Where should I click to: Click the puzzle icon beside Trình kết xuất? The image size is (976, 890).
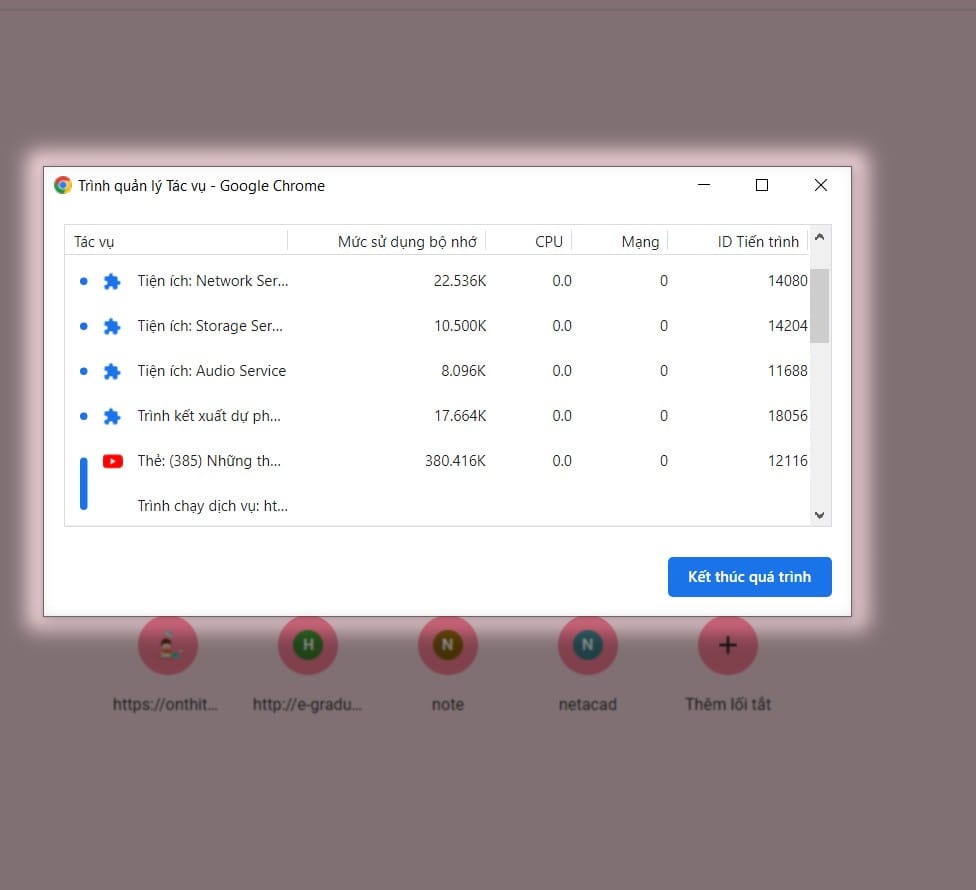click(x=112, y=416)
